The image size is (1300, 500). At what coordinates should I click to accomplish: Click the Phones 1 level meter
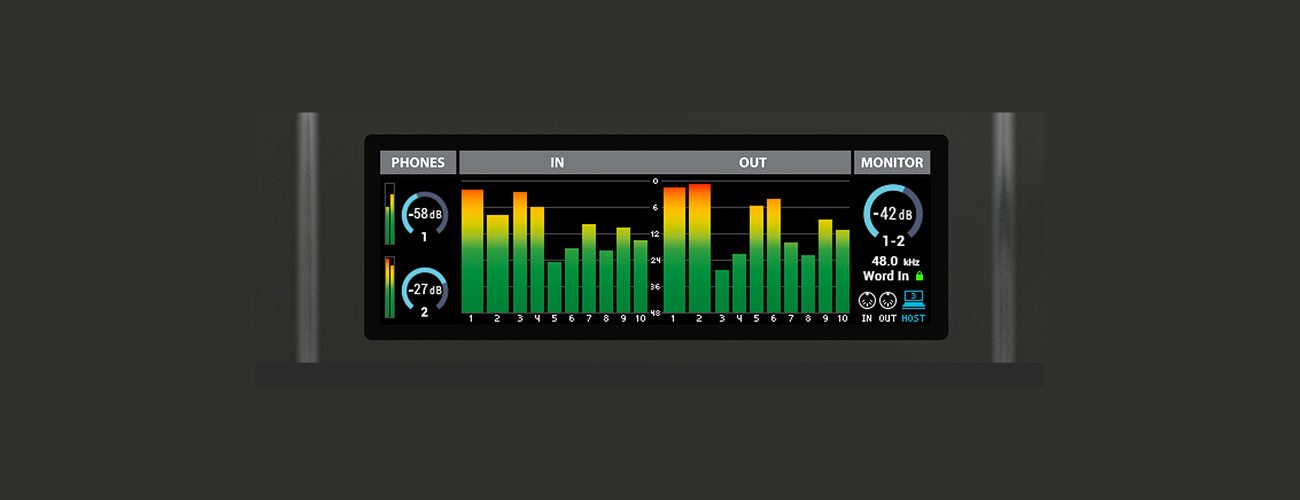390,214
